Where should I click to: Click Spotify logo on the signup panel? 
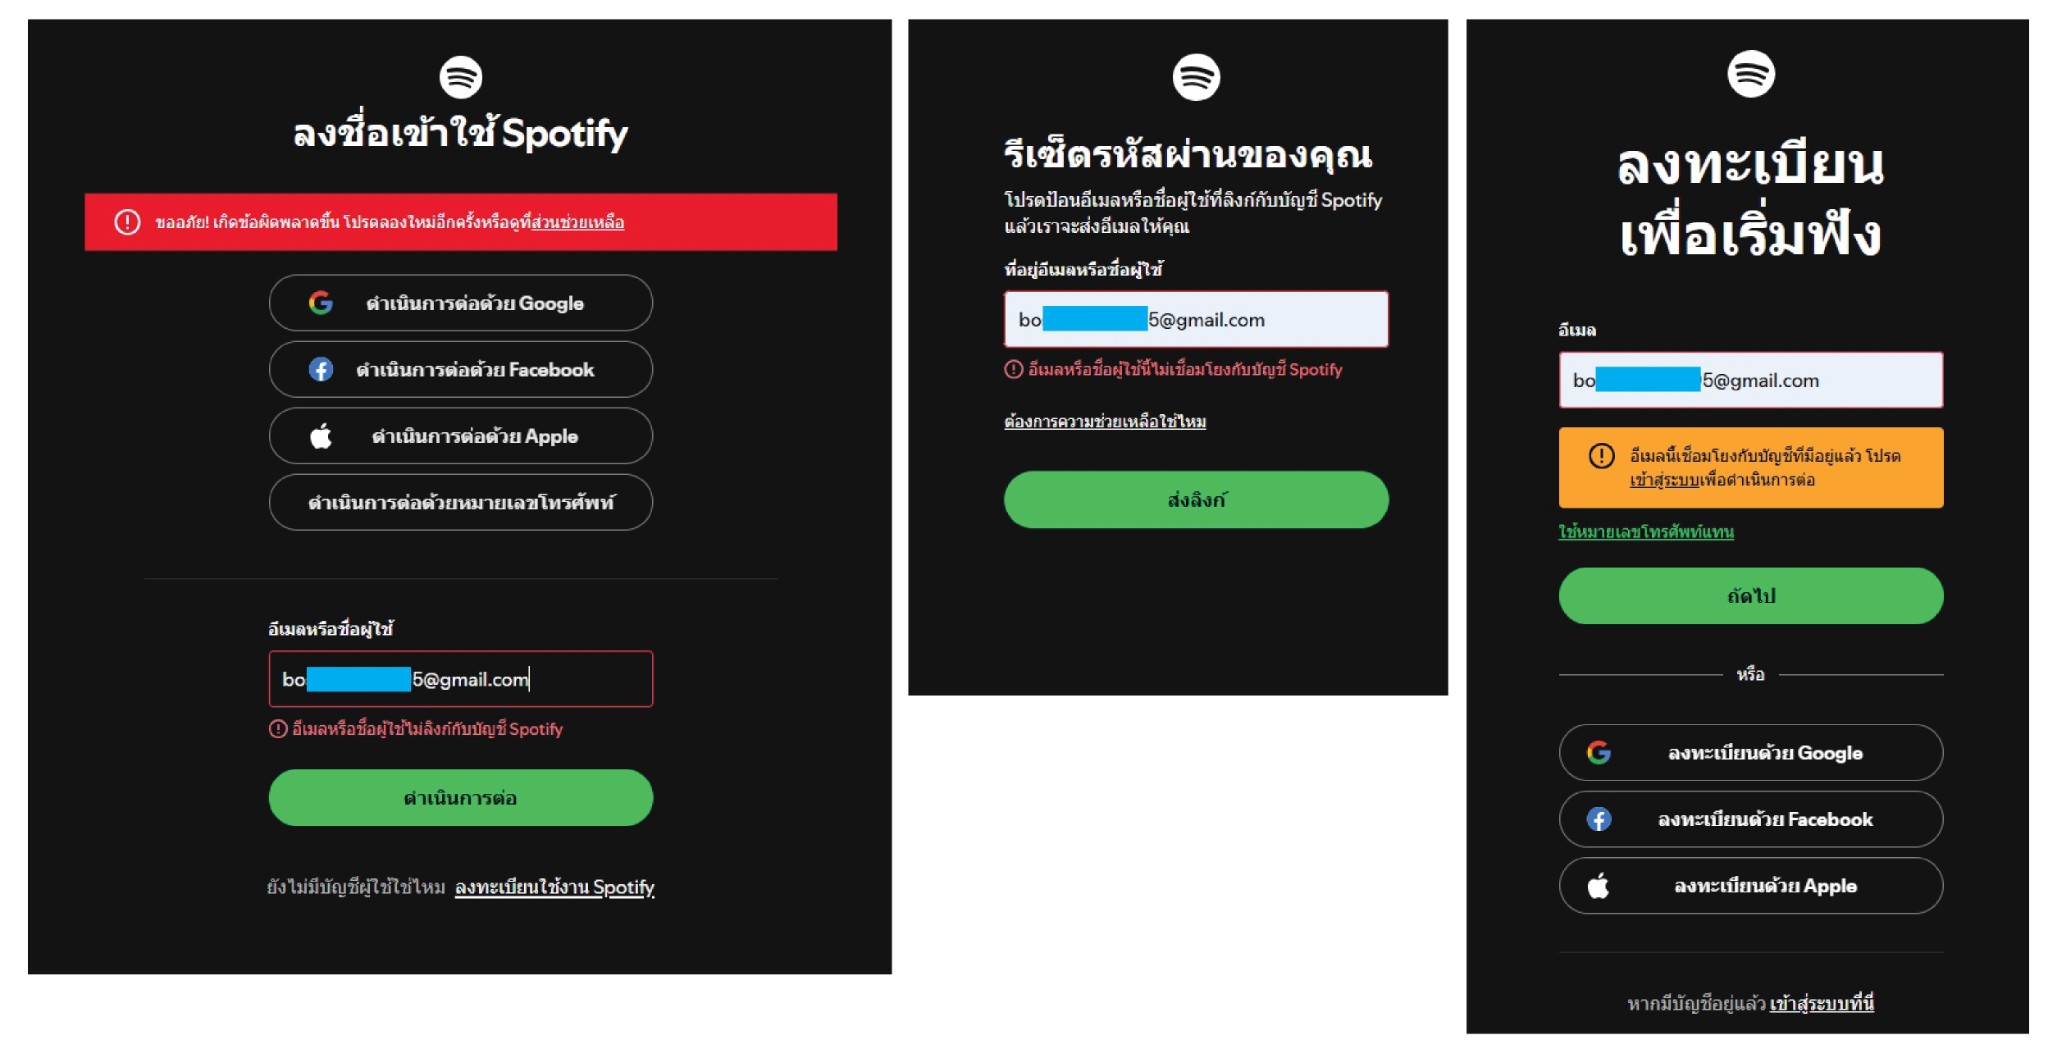[x=1751, y=74]
